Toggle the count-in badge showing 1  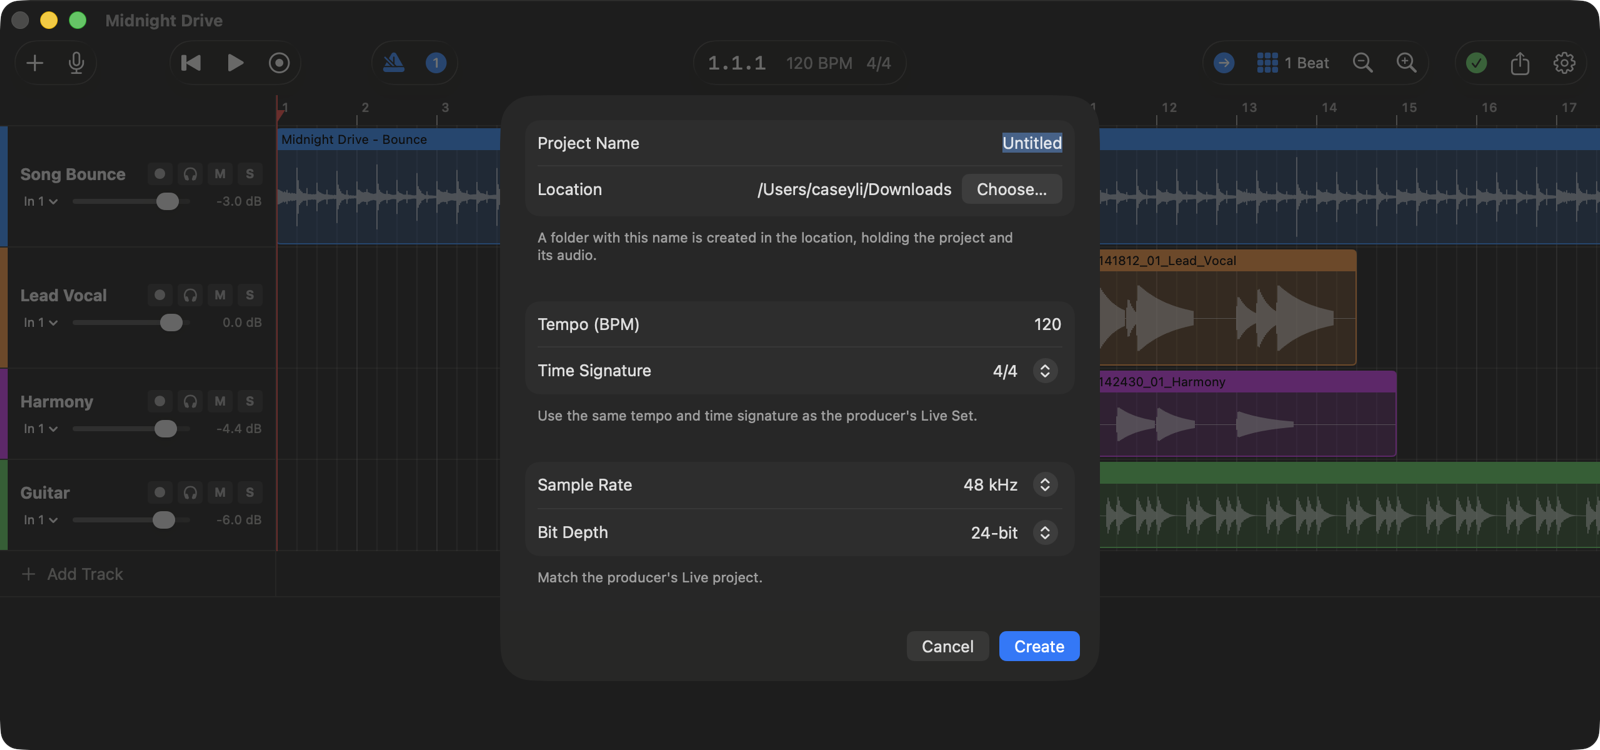pos(436,63)
